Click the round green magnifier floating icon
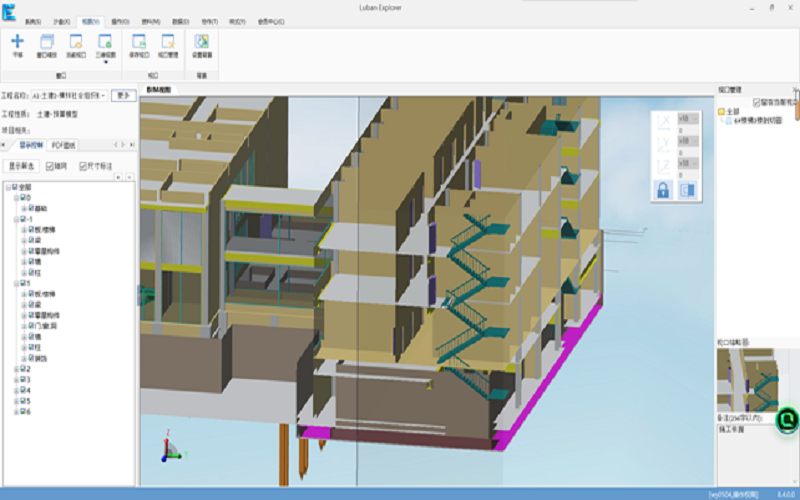The width and height of the screenshot is (800, 500). tap(787, 420)
